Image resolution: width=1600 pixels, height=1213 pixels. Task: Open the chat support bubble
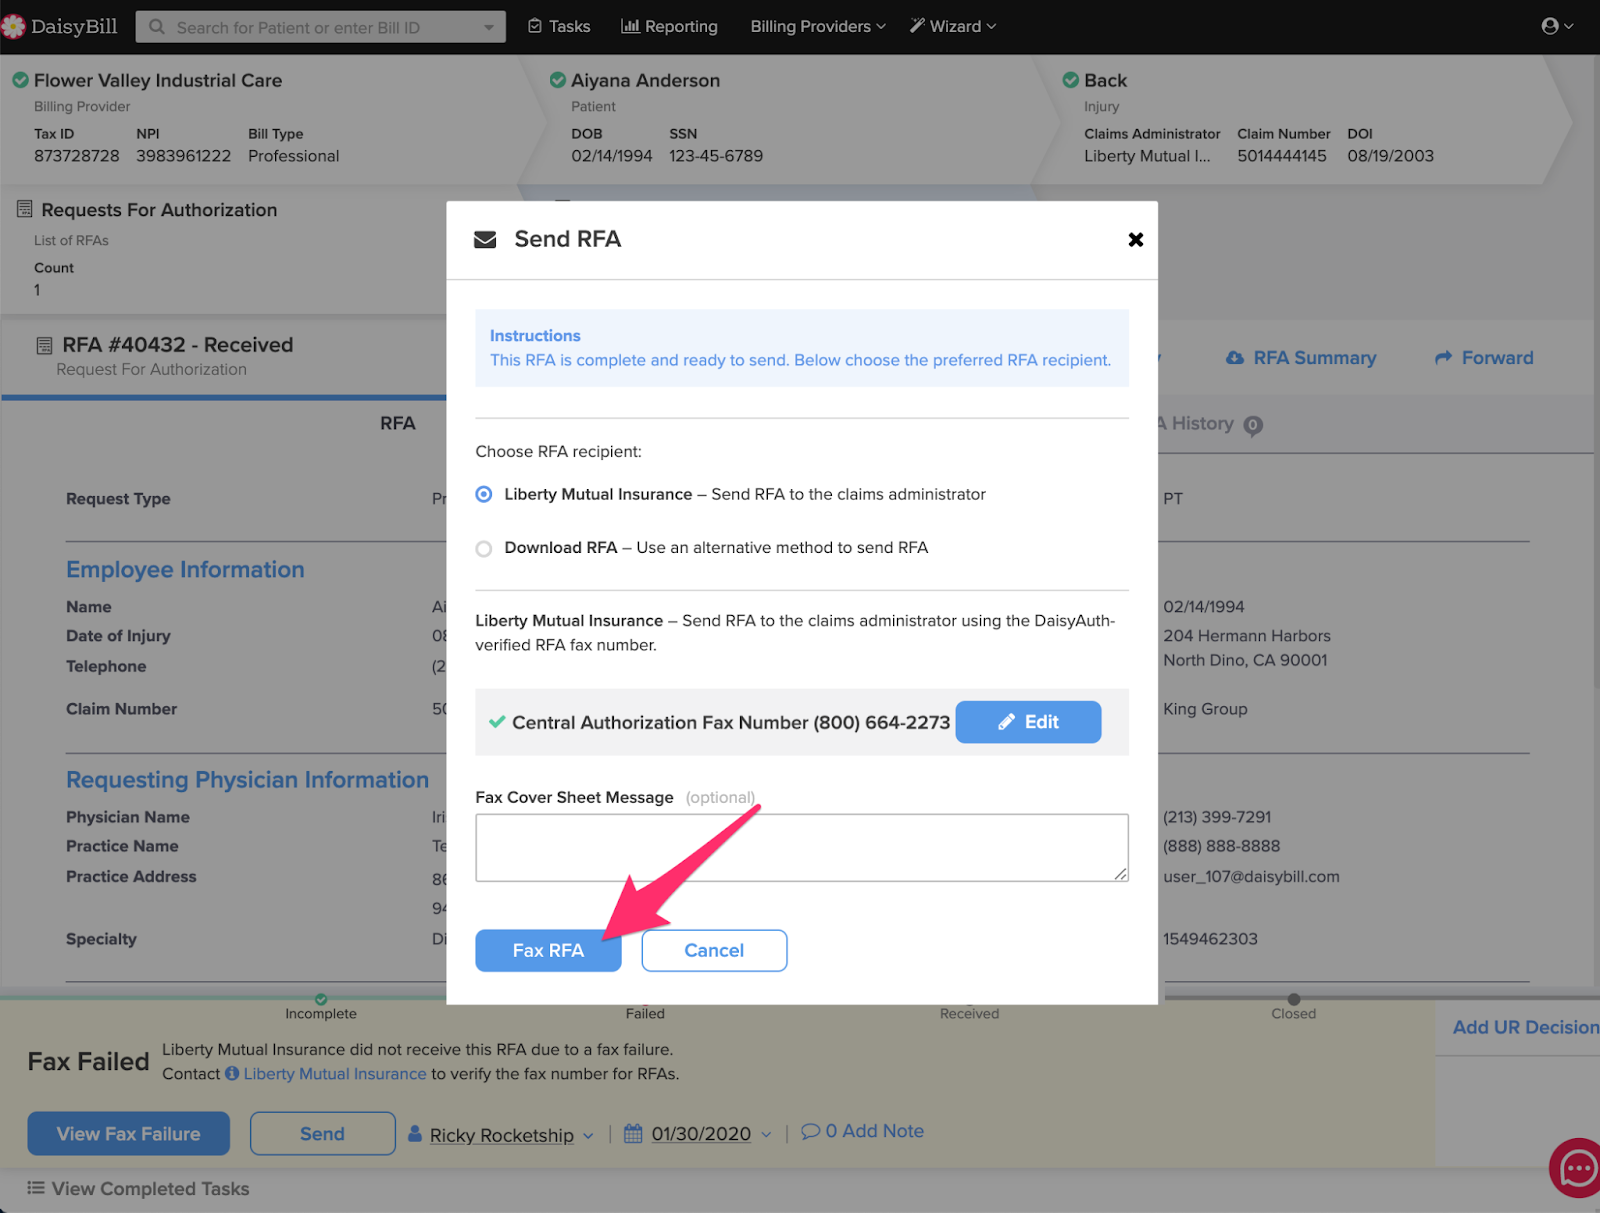[1578, 1167]
